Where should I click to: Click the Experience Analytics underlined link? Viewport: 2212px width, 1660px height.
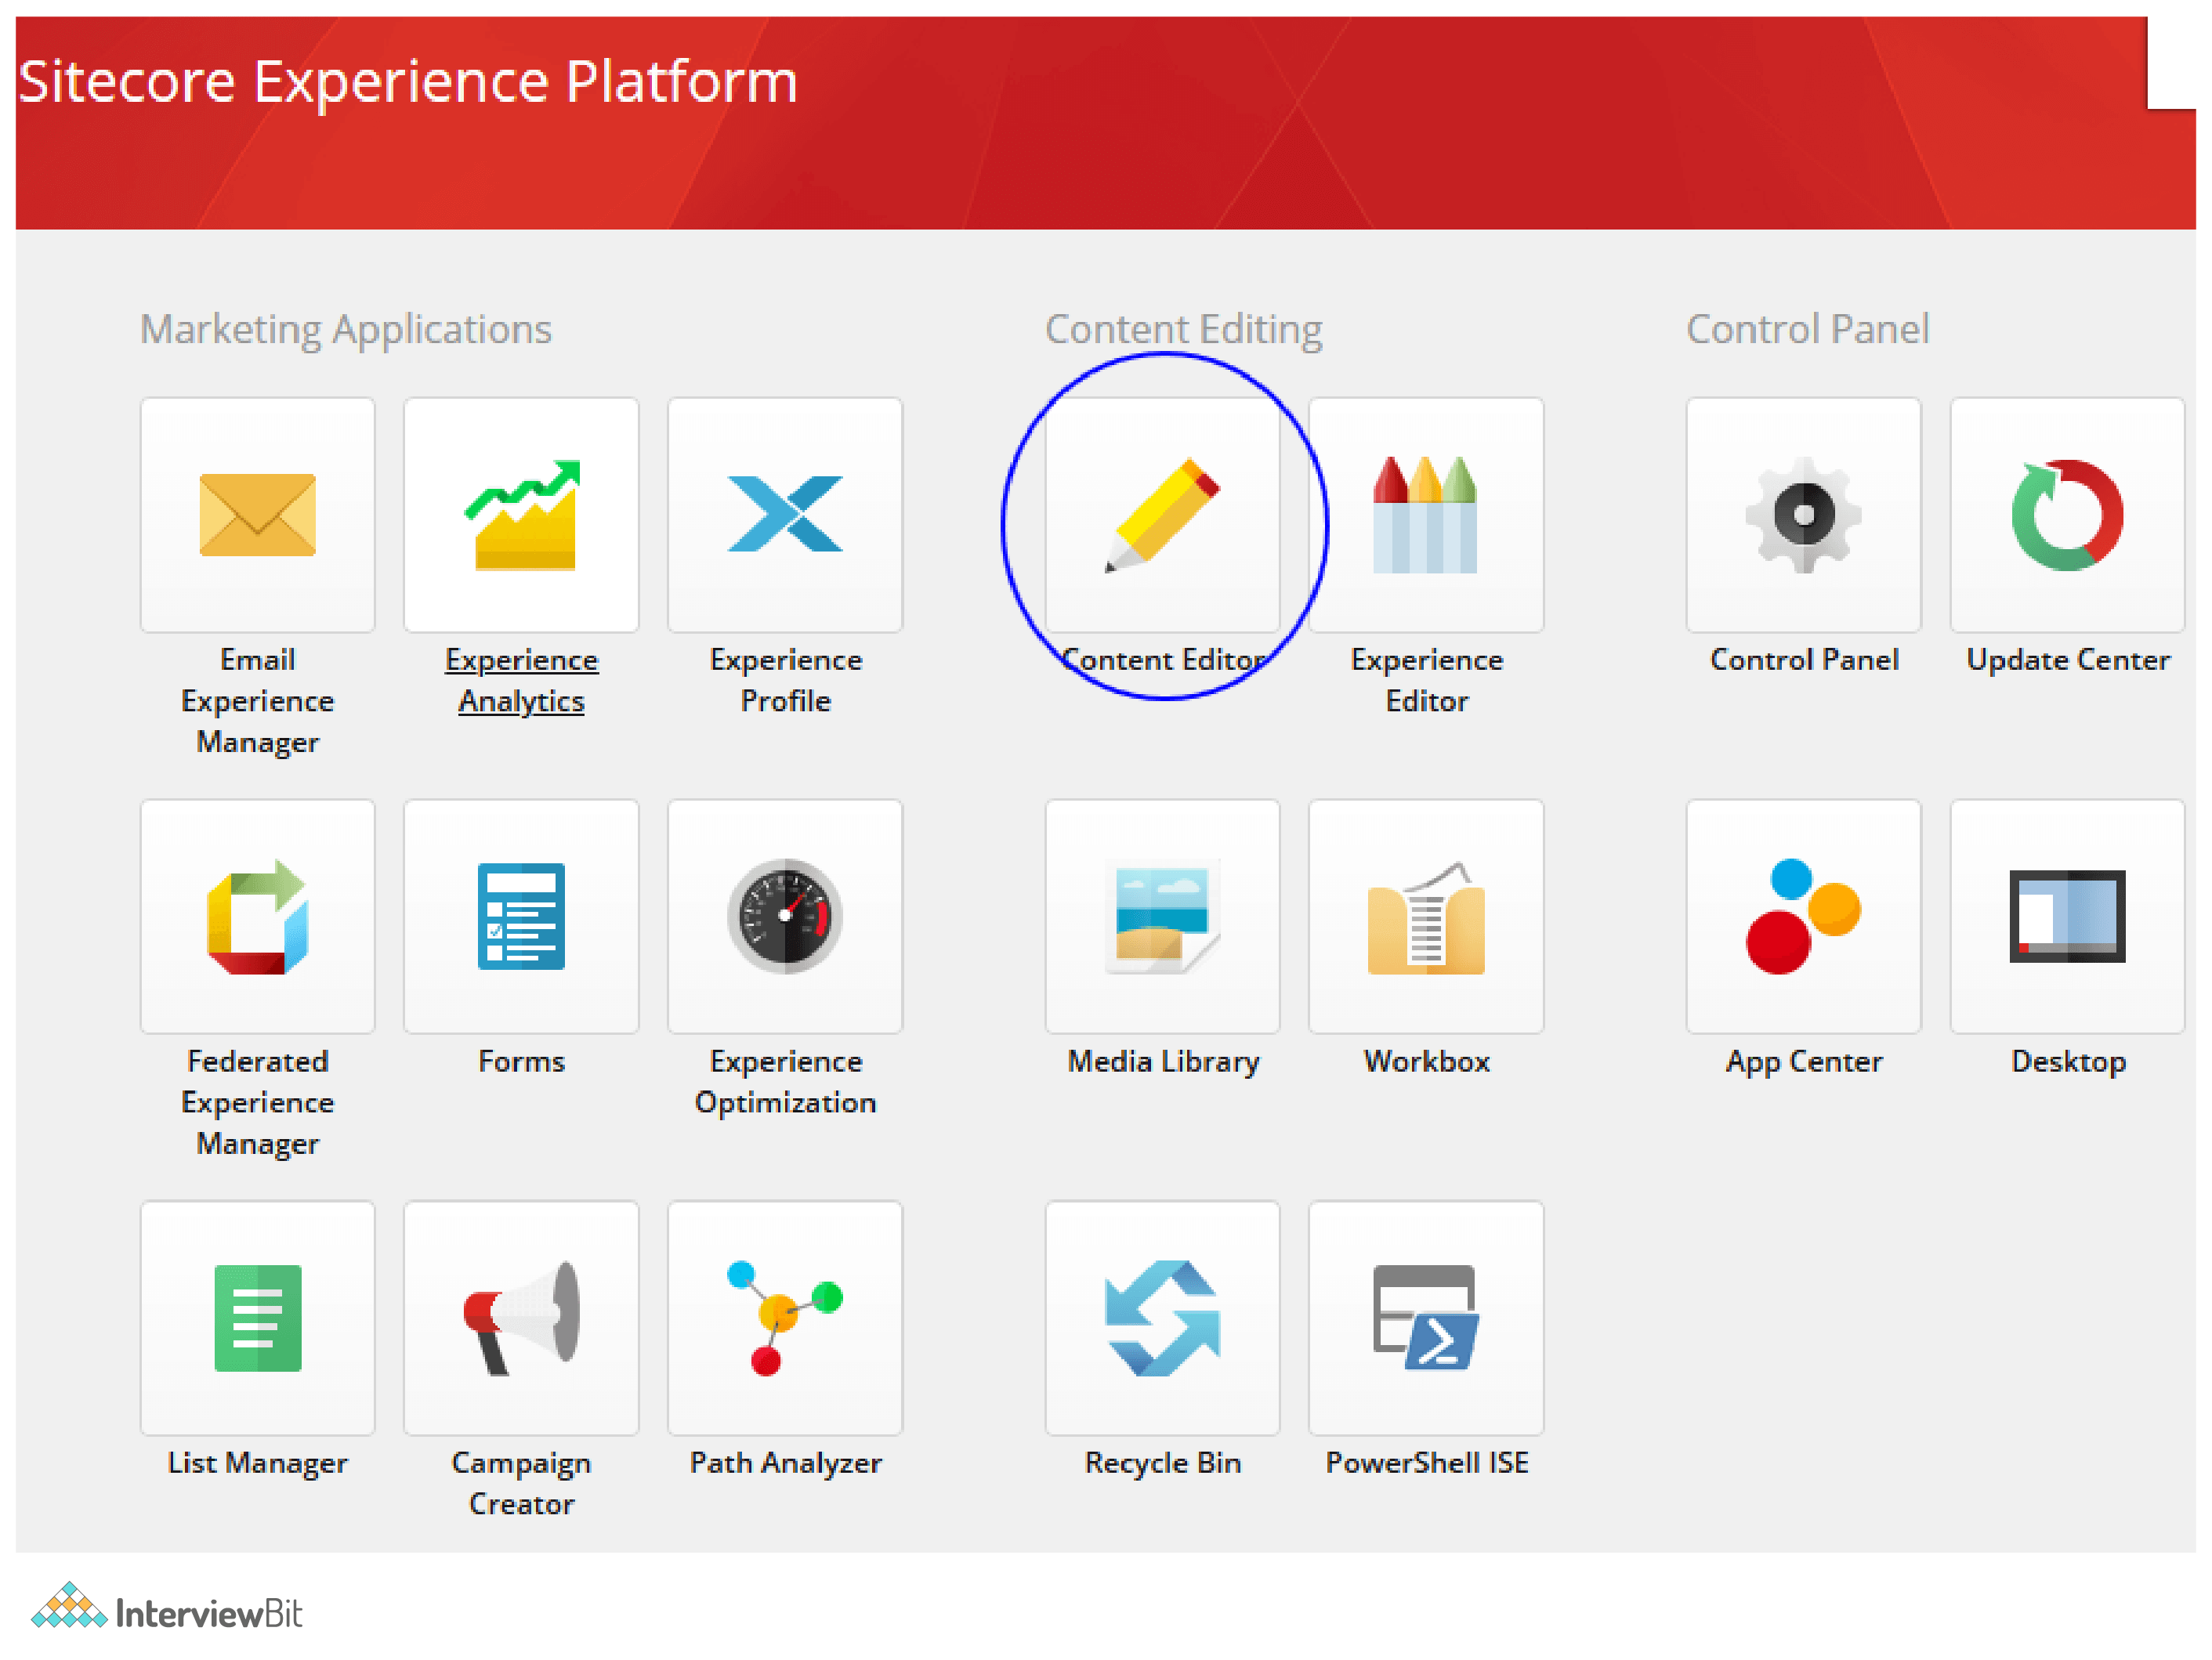521,681
